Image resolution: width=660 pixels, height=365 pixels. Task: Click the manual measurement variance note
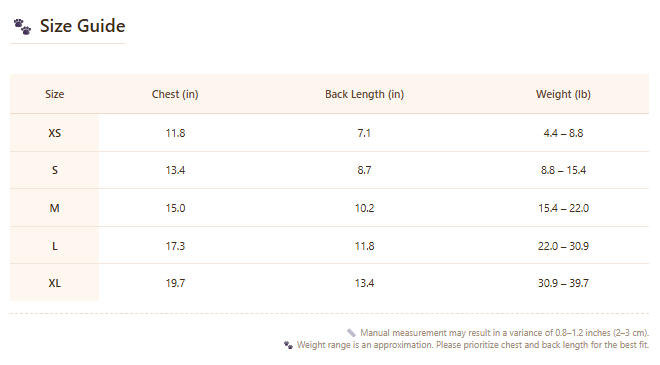[504, 333]
